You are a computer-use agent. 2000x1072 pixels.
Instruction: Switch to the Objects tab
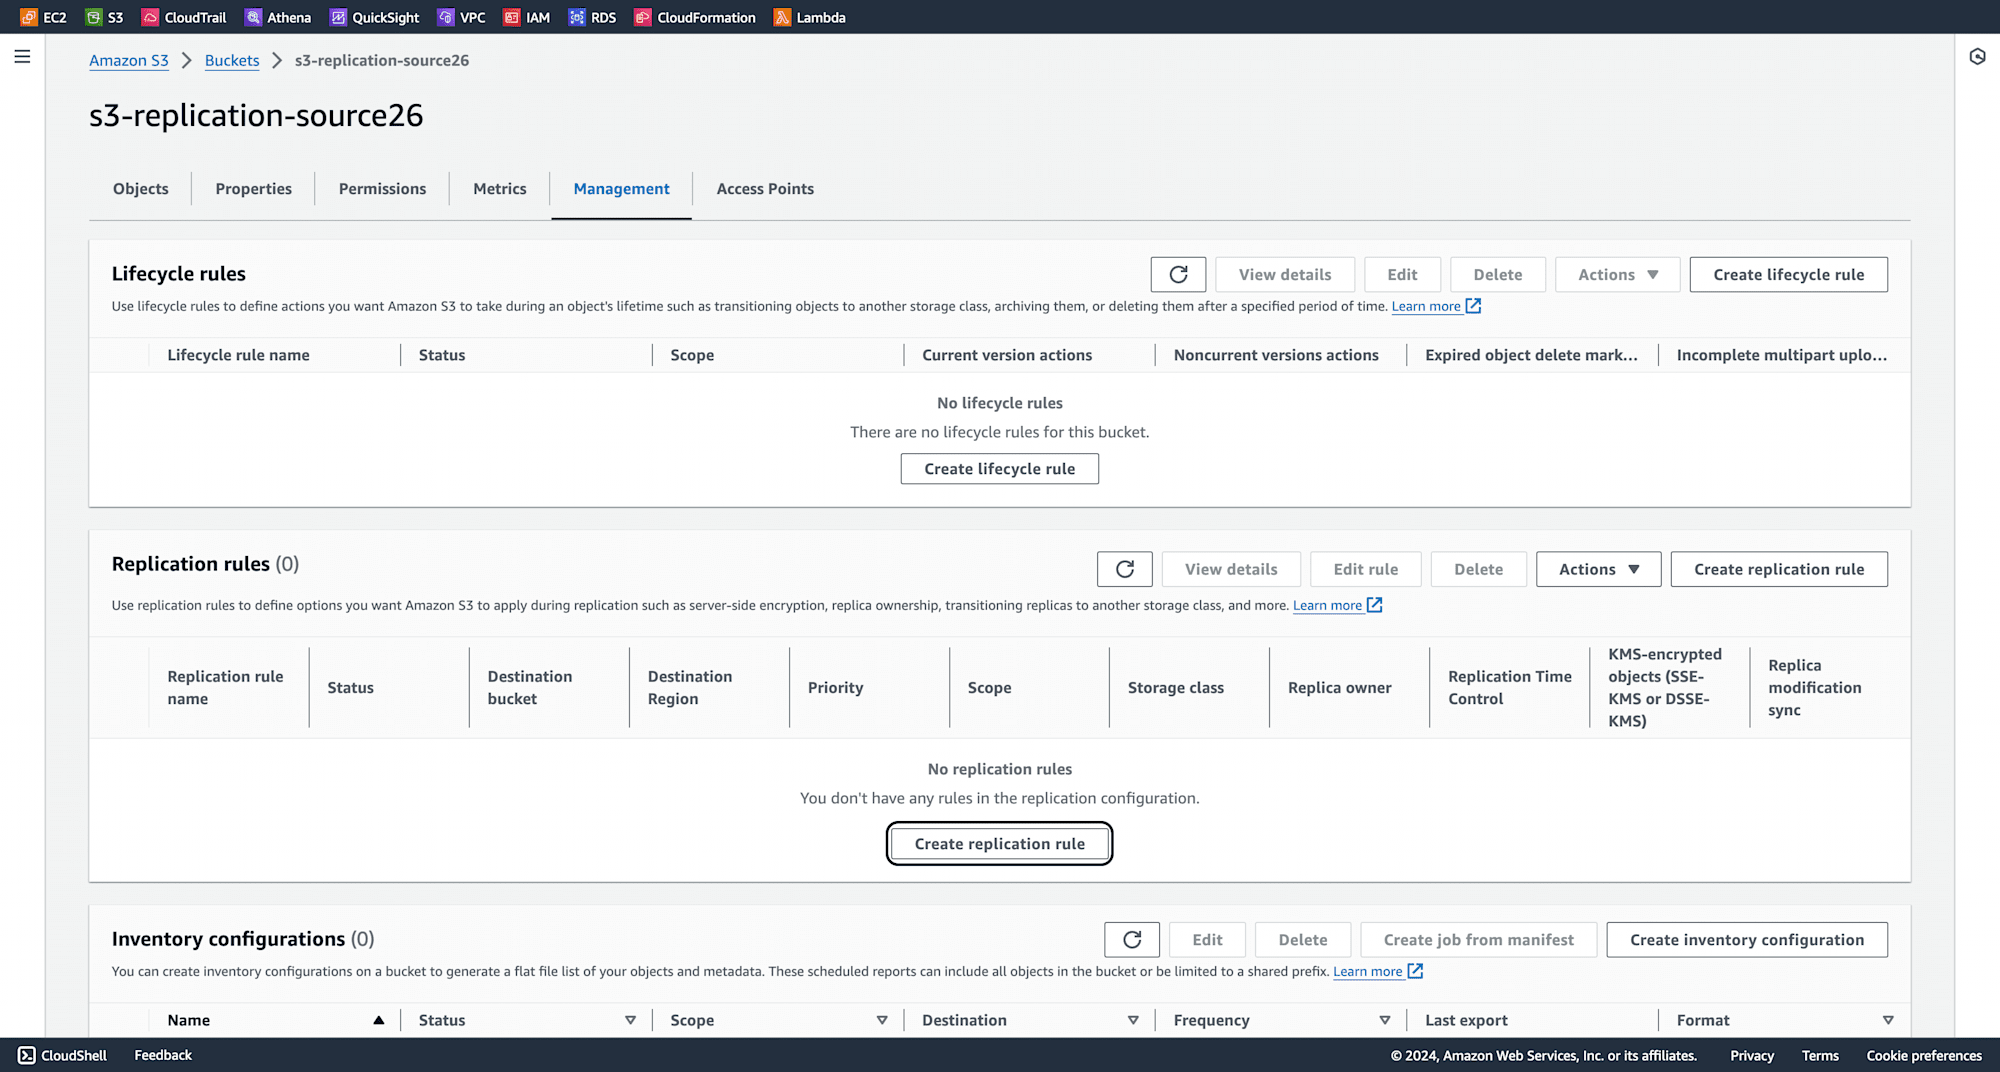coord(141,189)
